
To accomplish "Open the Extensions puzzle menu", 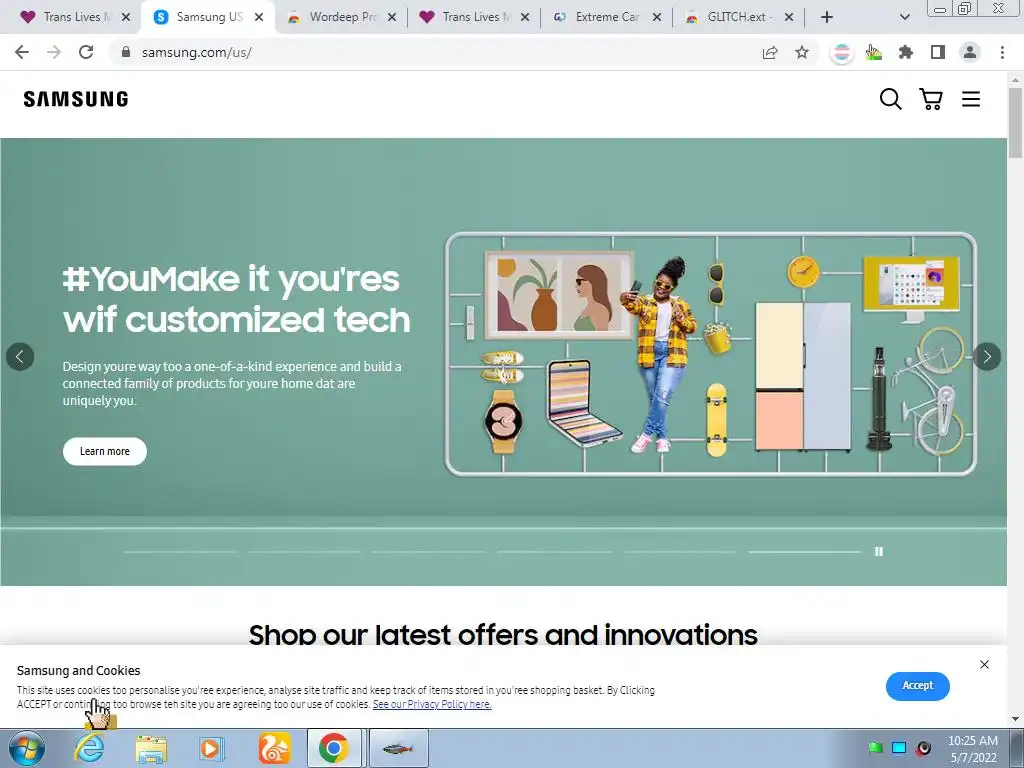I will pyautogui.click(x=905, y=52).
